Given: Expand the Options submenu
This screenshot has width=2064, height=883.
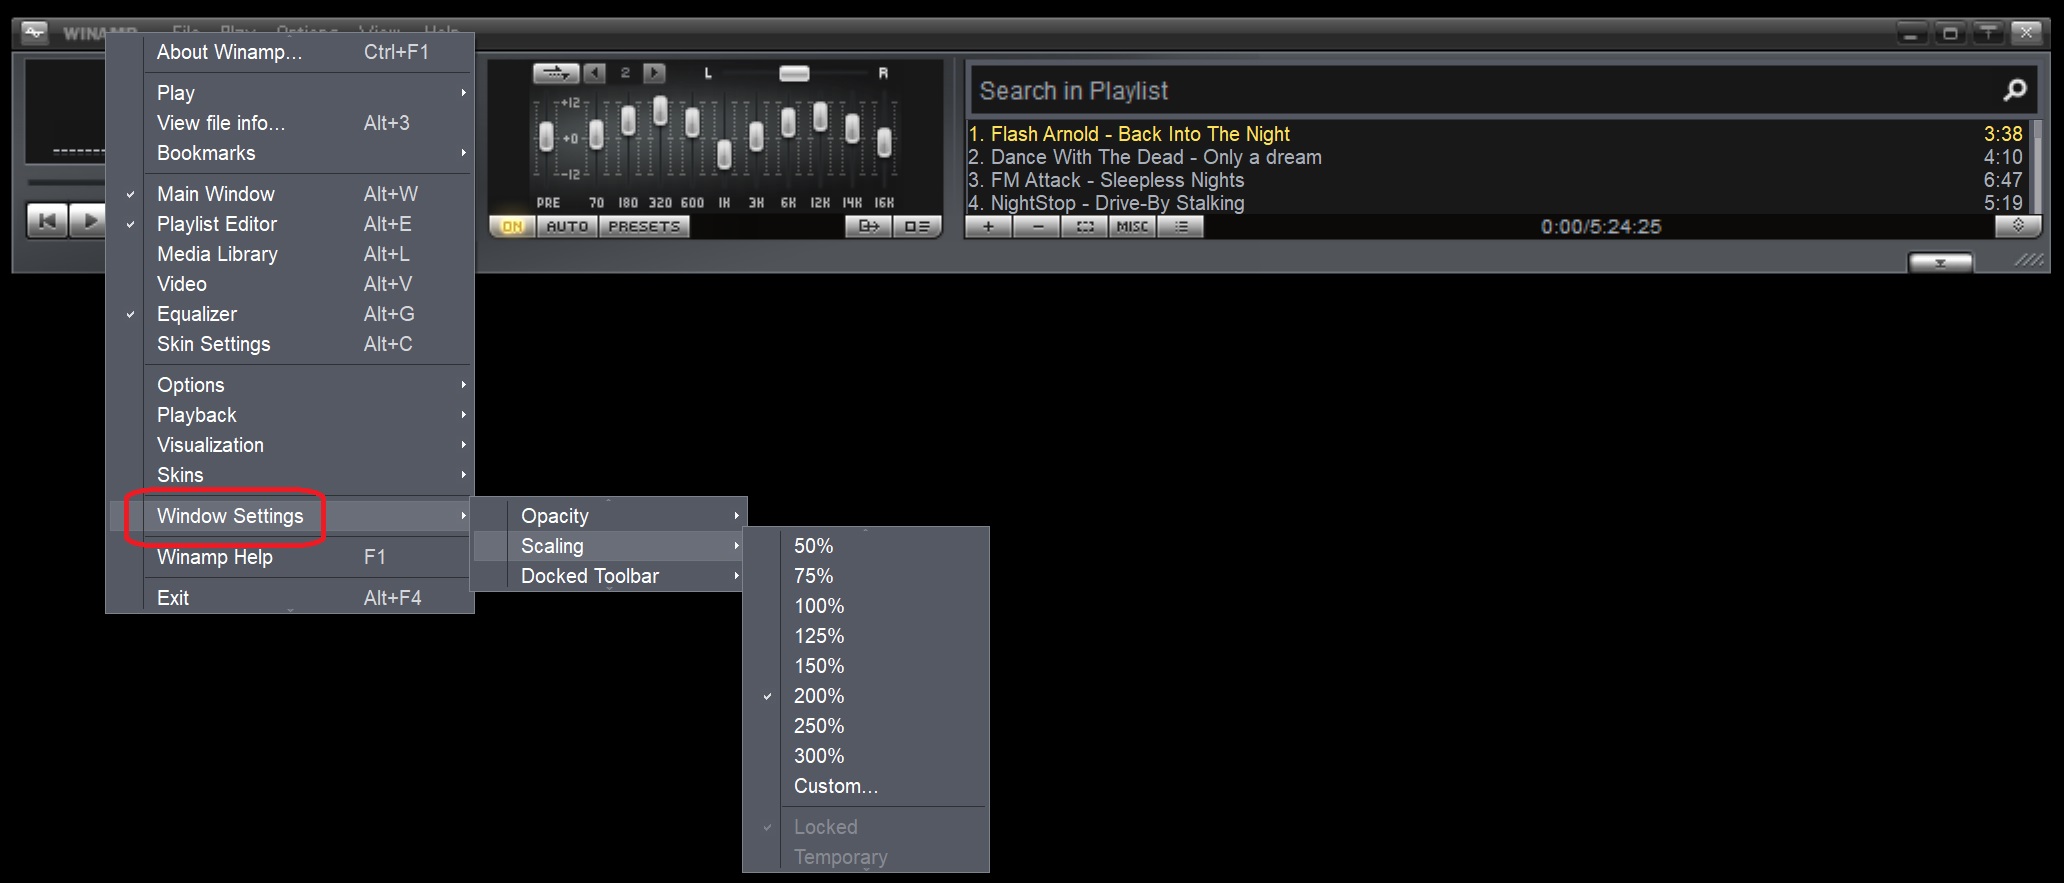Looking at the screenshot, I should [x=289, y=385].
